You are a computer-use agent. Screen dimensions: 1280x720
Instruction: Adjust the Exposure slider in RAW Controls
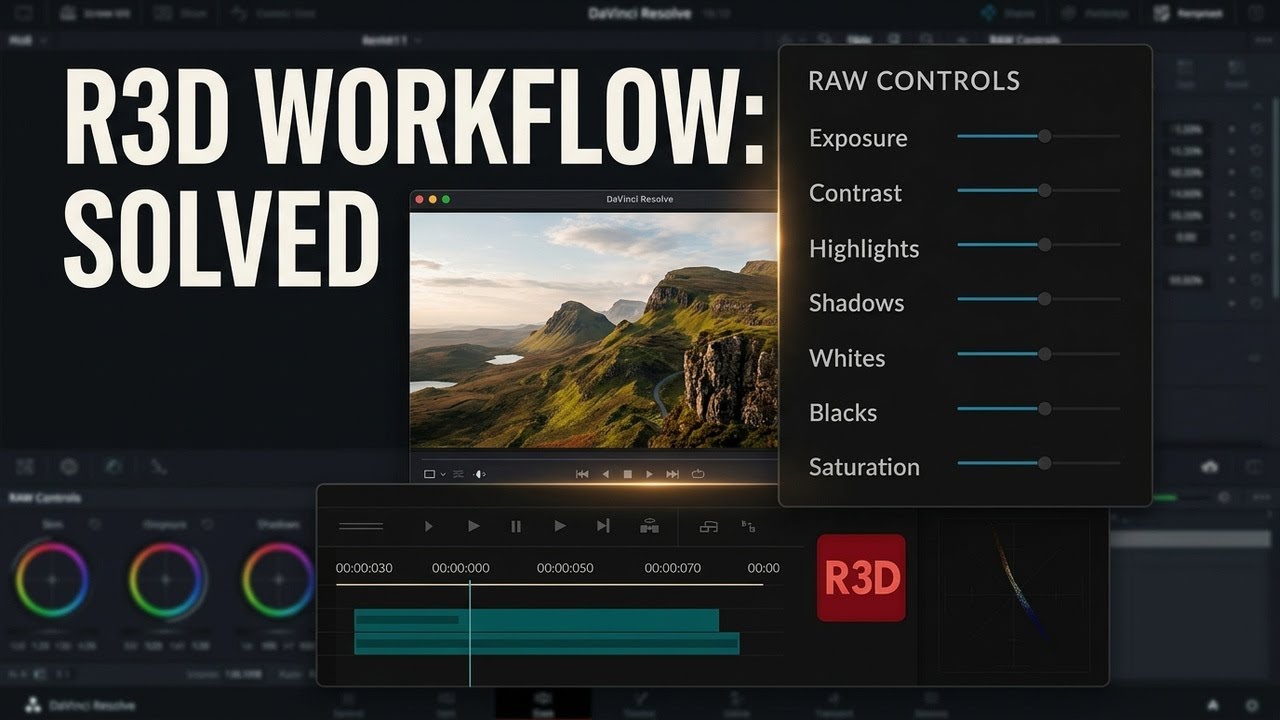click(1038, 136)
